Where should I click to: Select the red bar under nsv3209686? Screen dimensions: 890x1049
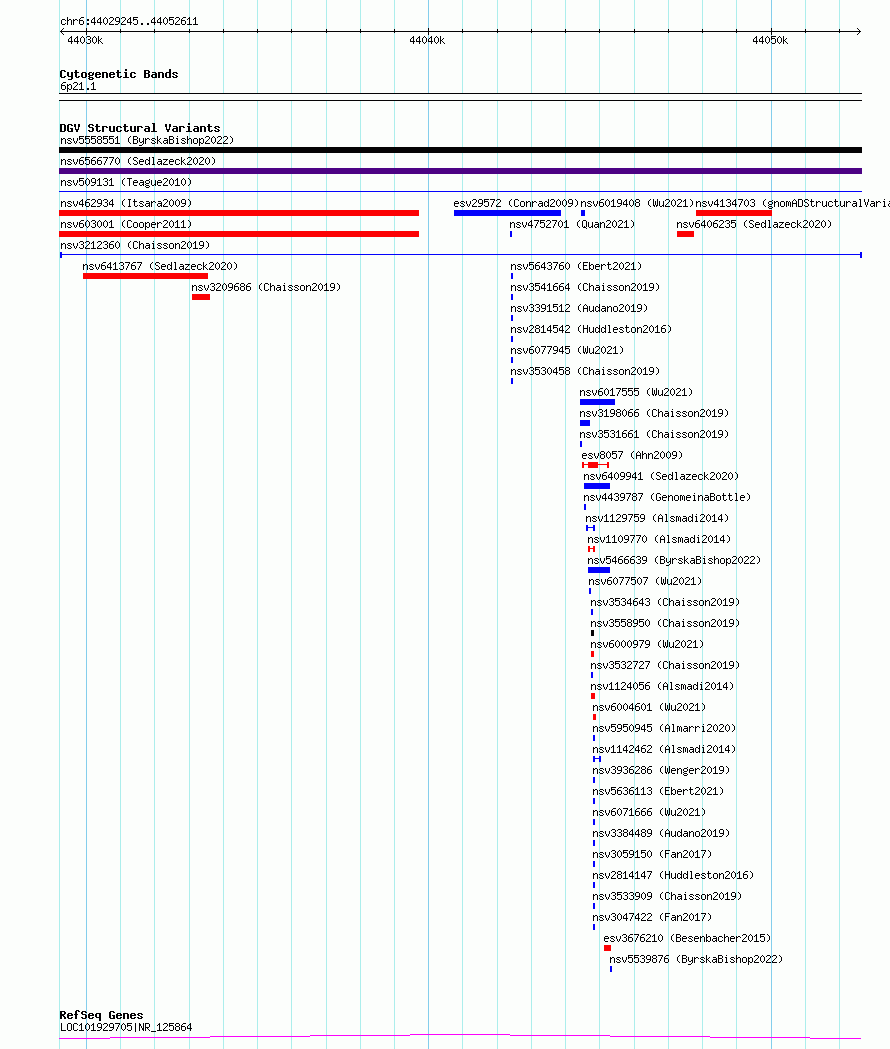(201, 297)
